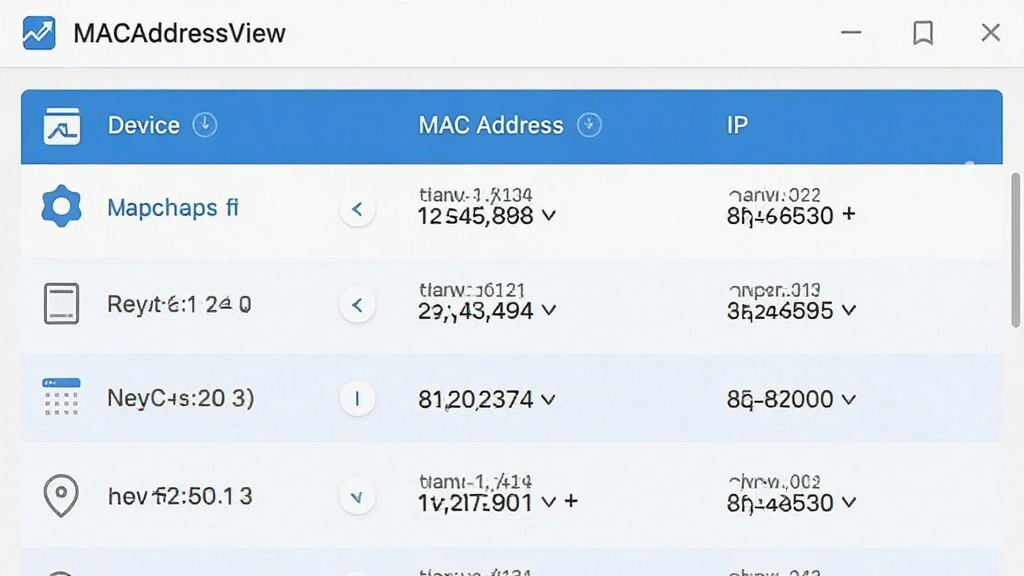Expand down chevron button in hev row

357,497
